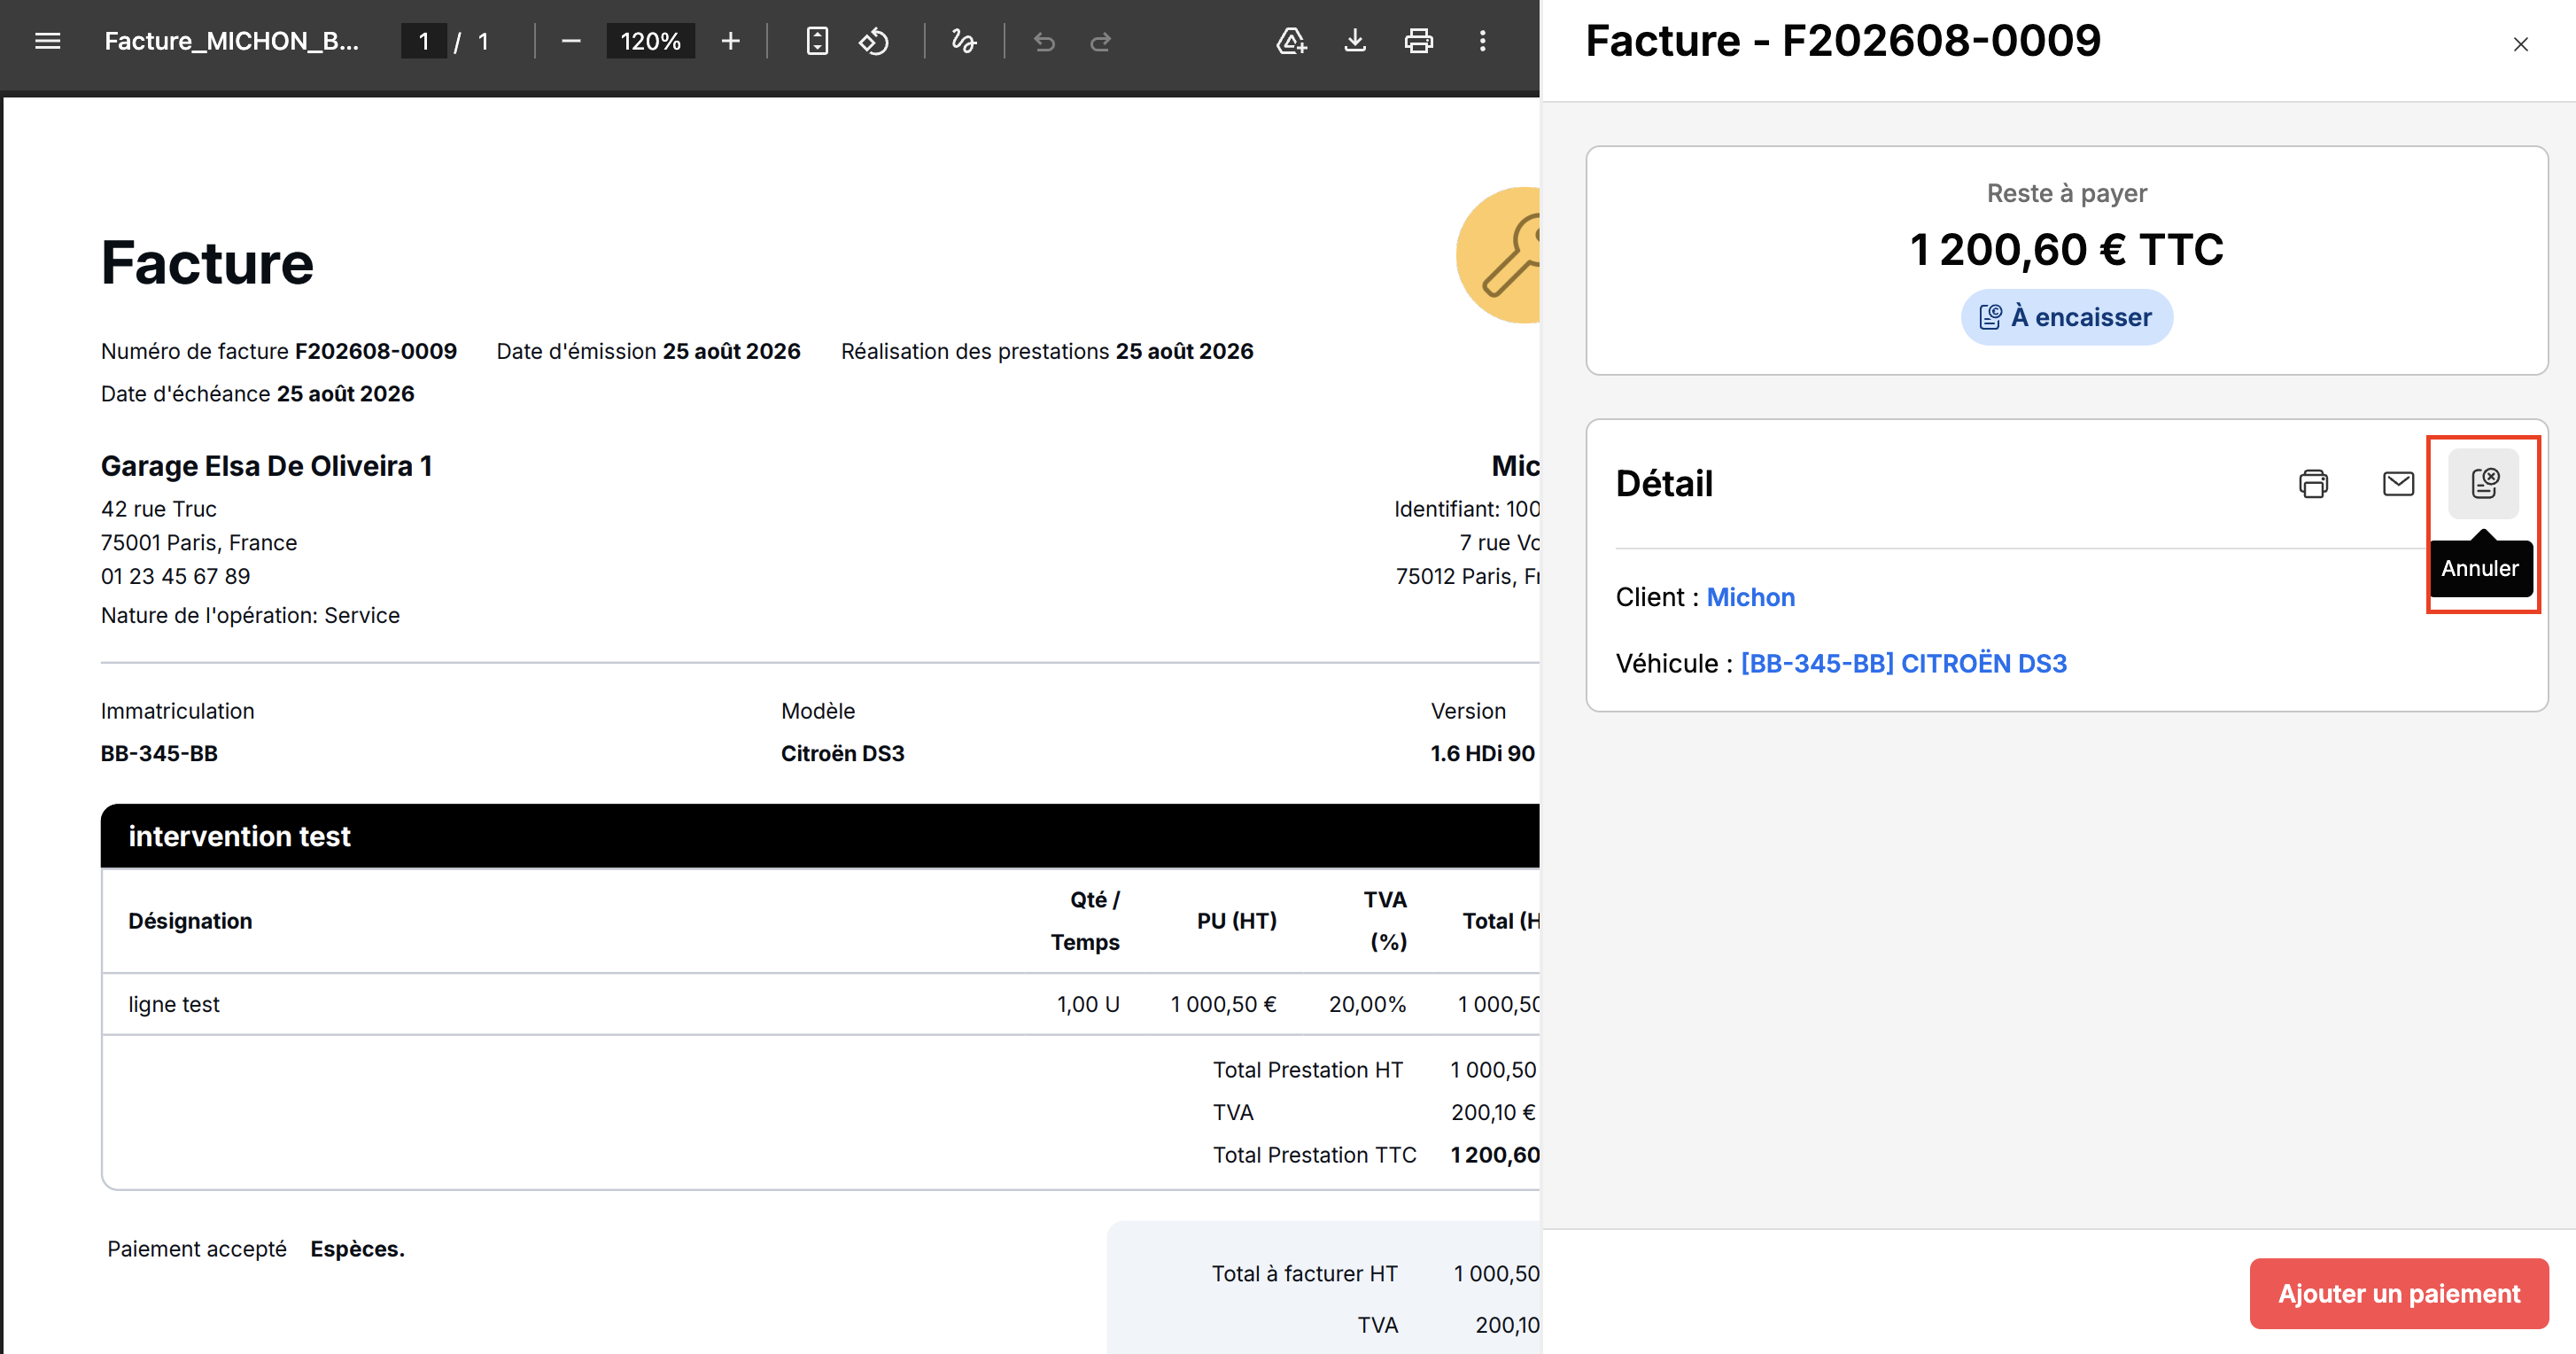The width and height of the screenshot is (2576, 1354).
Task: Click the 1 200,60 € TTC amount
Action: [2067, 249]
